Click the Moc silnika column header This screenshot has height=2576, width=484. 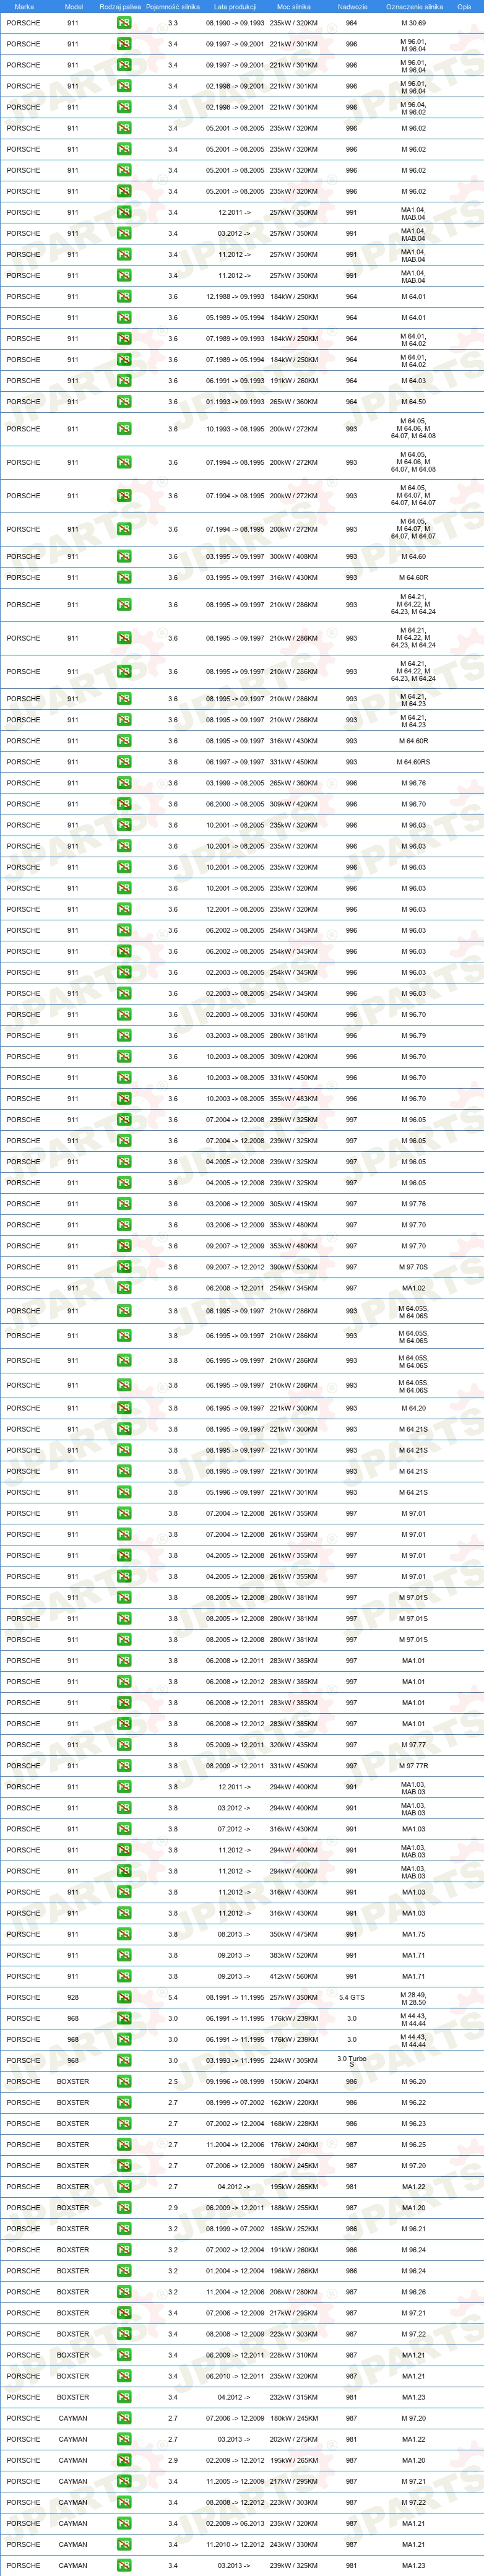(x=293, y=7)
